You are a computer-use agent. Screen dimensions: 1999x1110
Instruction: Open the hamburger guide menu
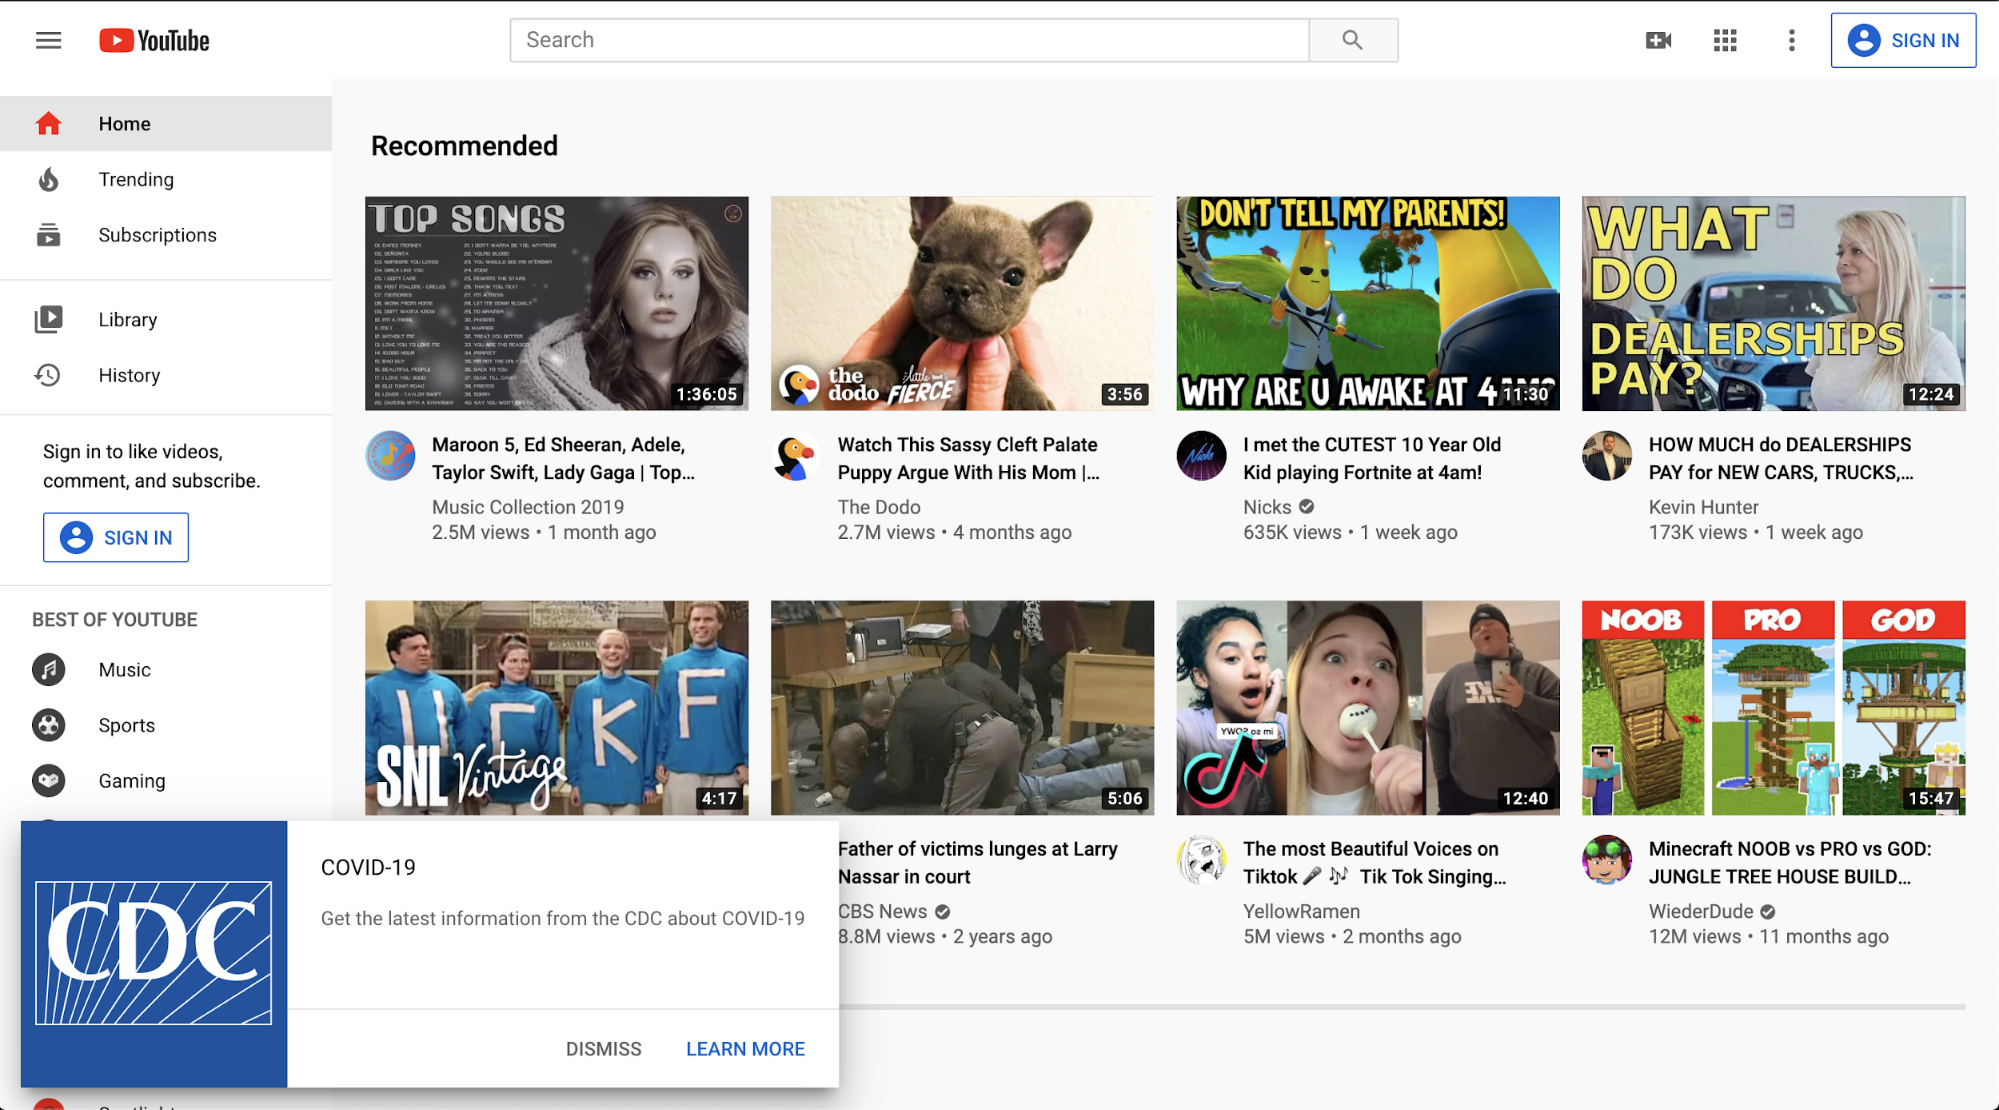[x=48, y=40]
